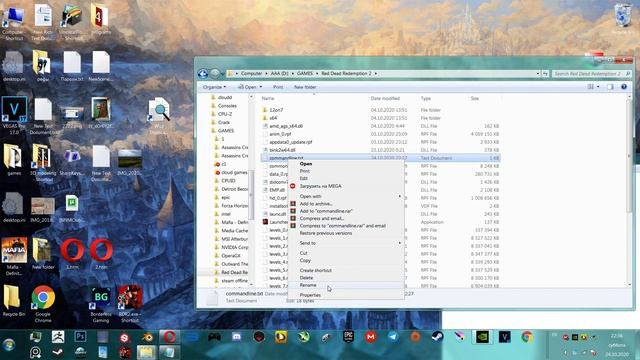This screenshot has width=640, height=360.
Task: Choose Open in the context menu
Action: pos(306,164)
